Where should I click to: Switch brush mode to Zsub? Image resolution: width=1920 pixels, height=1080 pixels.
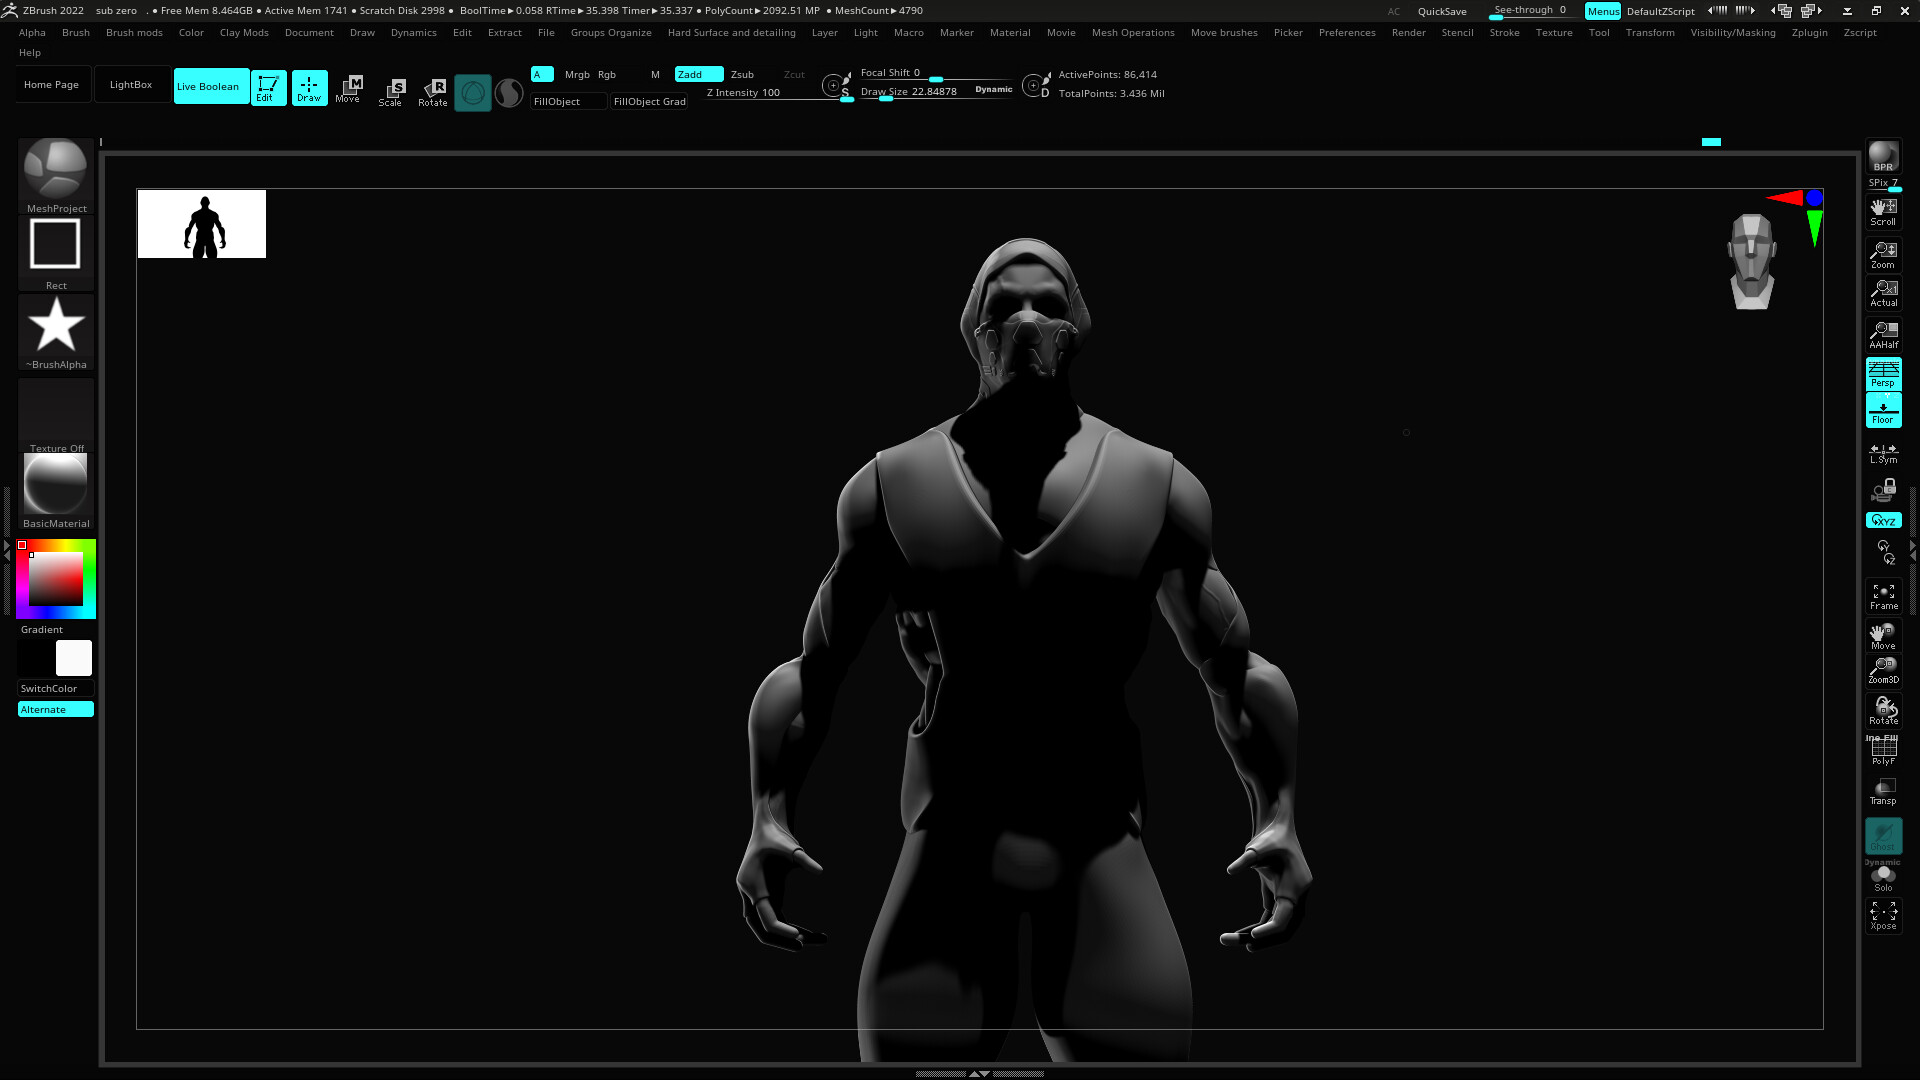tap(742, 74)
